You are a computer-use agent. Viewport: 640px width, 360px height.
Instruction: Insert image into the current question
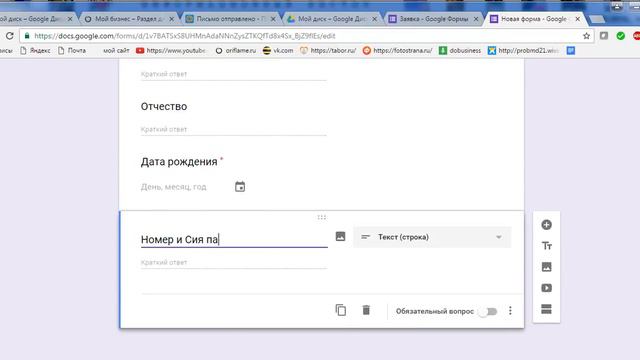[340, 236]
